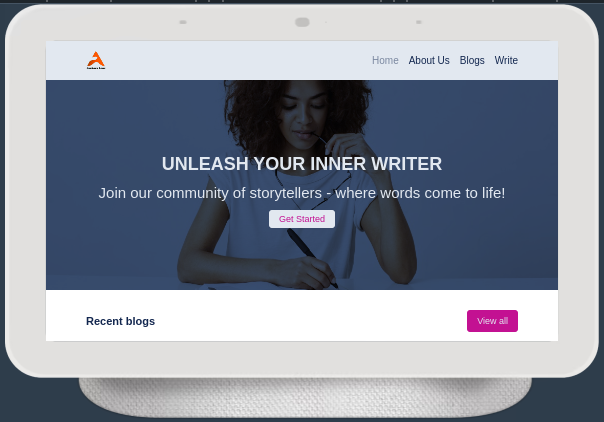Click the orange A site logo
The width and height of the screenshot is (604, 422).
click(96, 60)
